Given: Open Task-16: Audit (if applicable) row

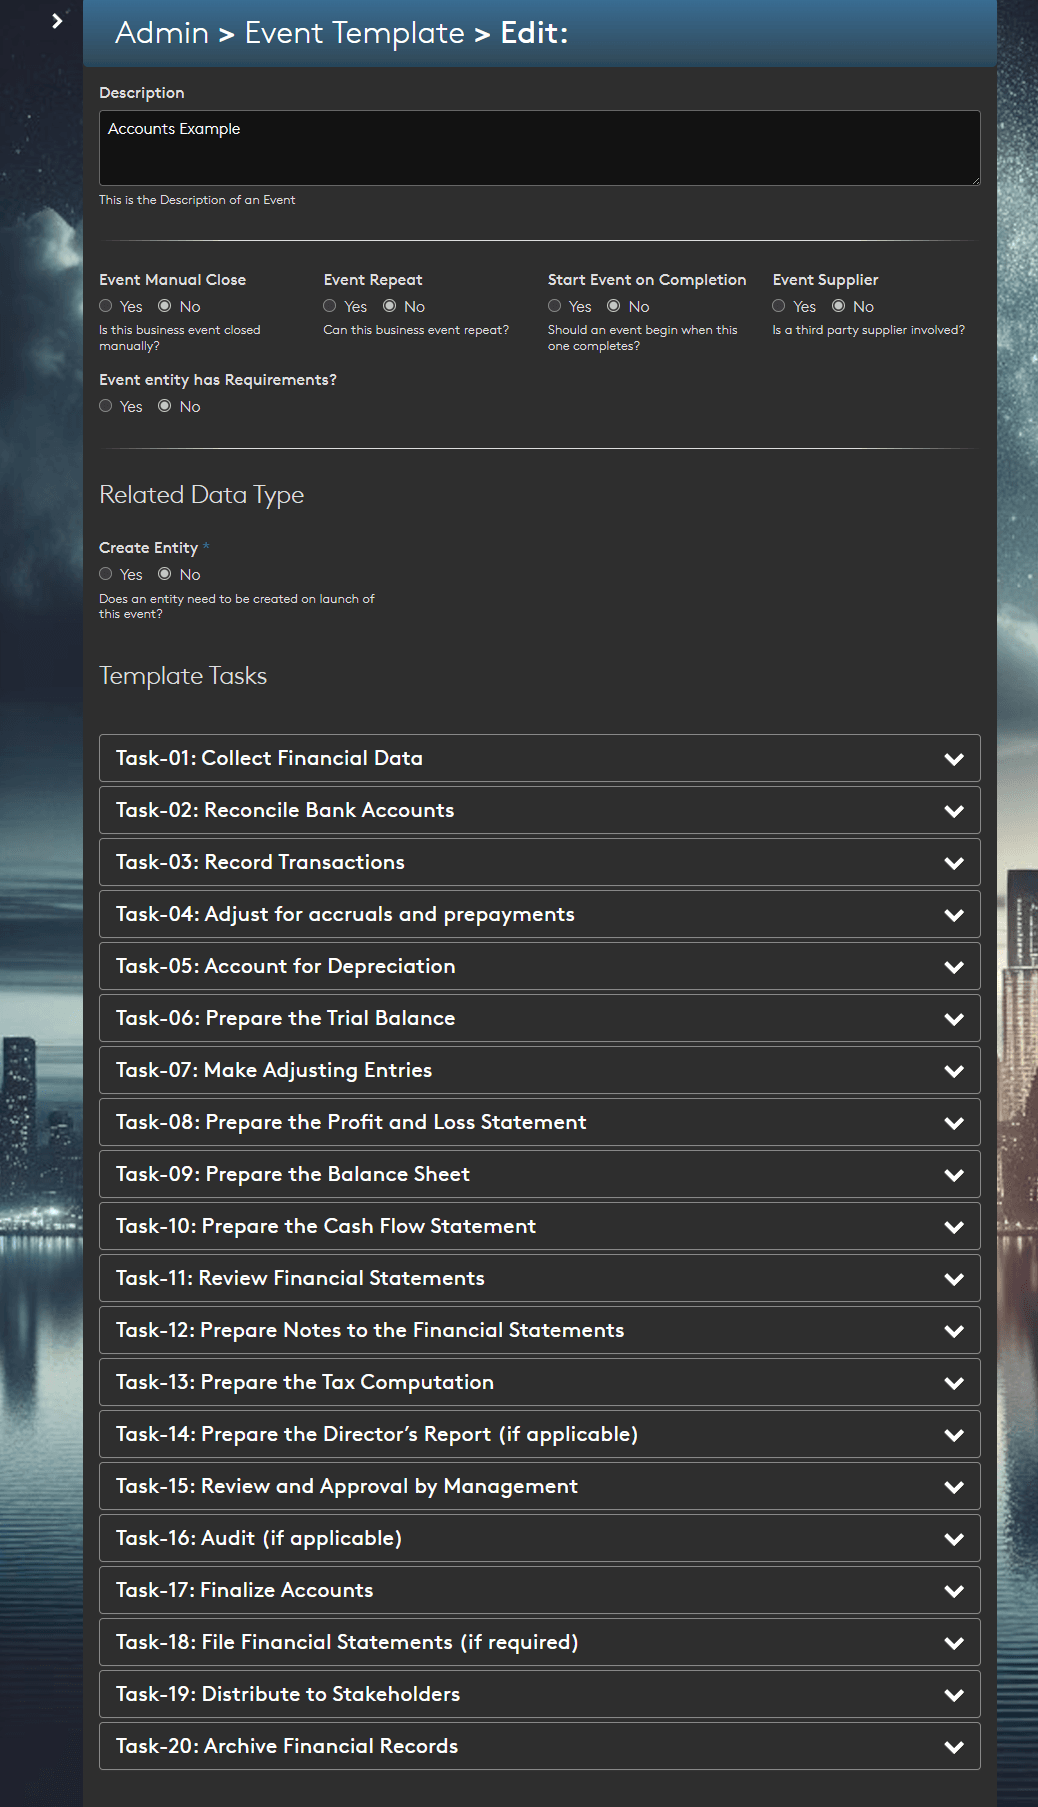Looking at the screenshot, I should [539, 1538].
